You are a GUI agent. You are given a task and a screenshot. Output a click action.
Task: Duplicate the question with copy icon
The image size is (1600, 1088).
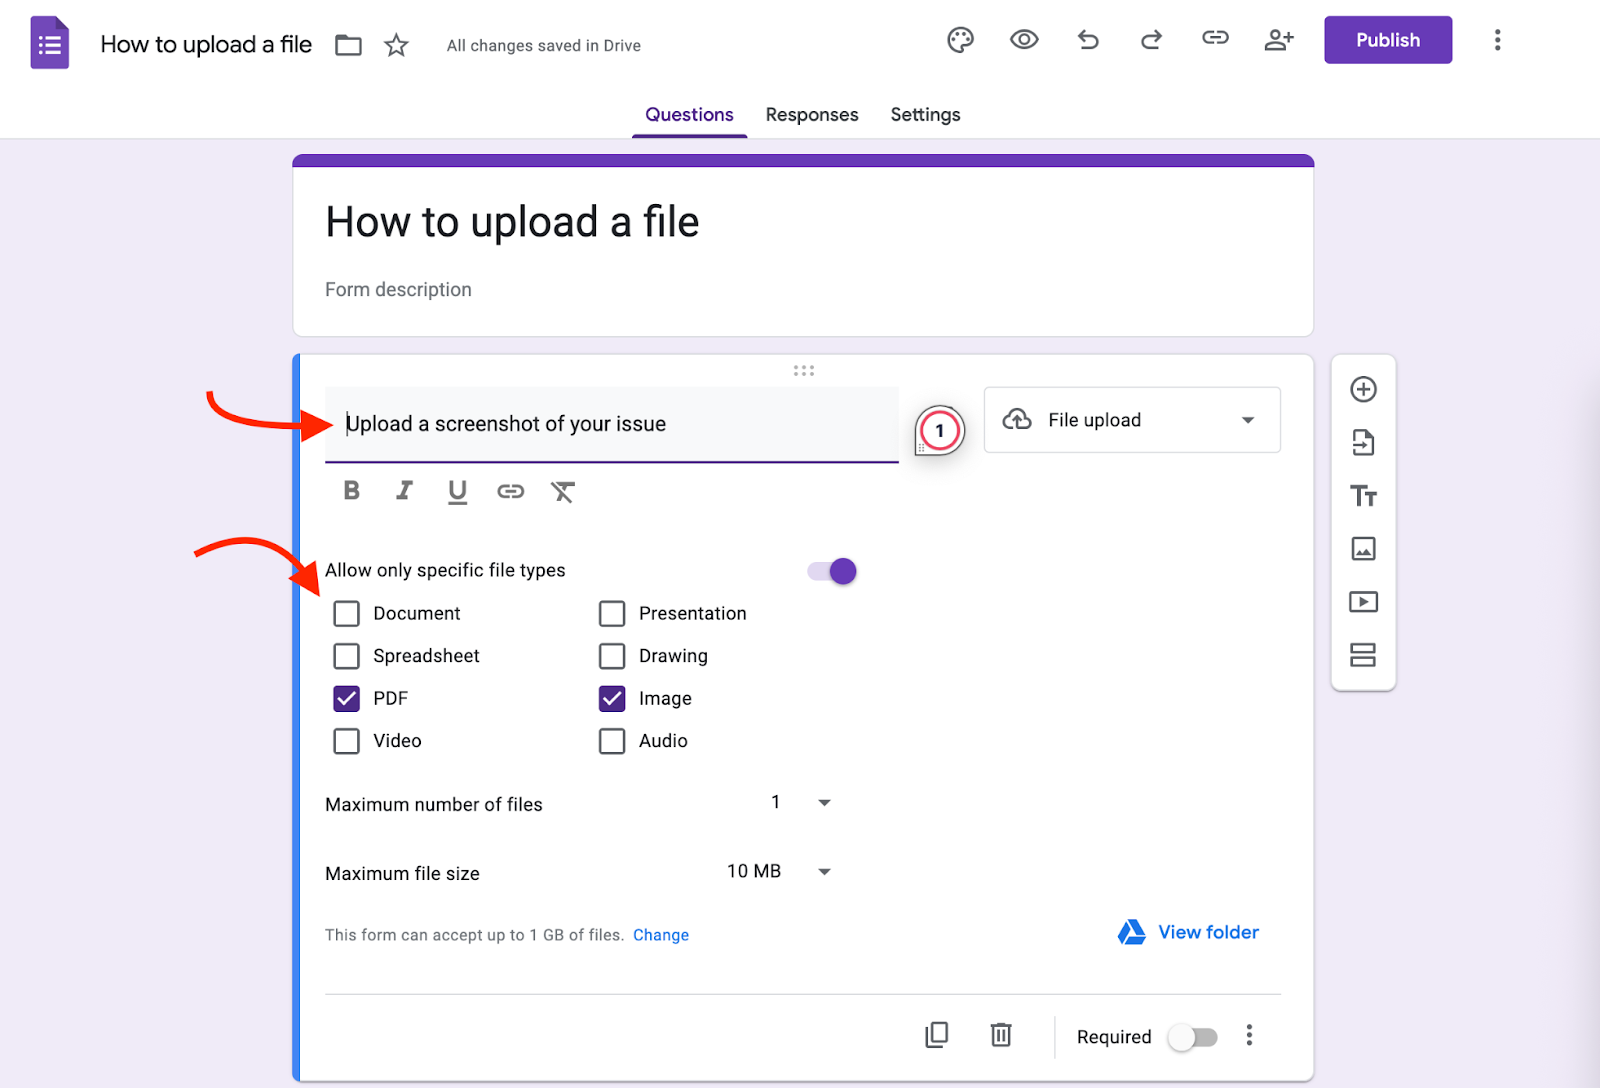937,1035
